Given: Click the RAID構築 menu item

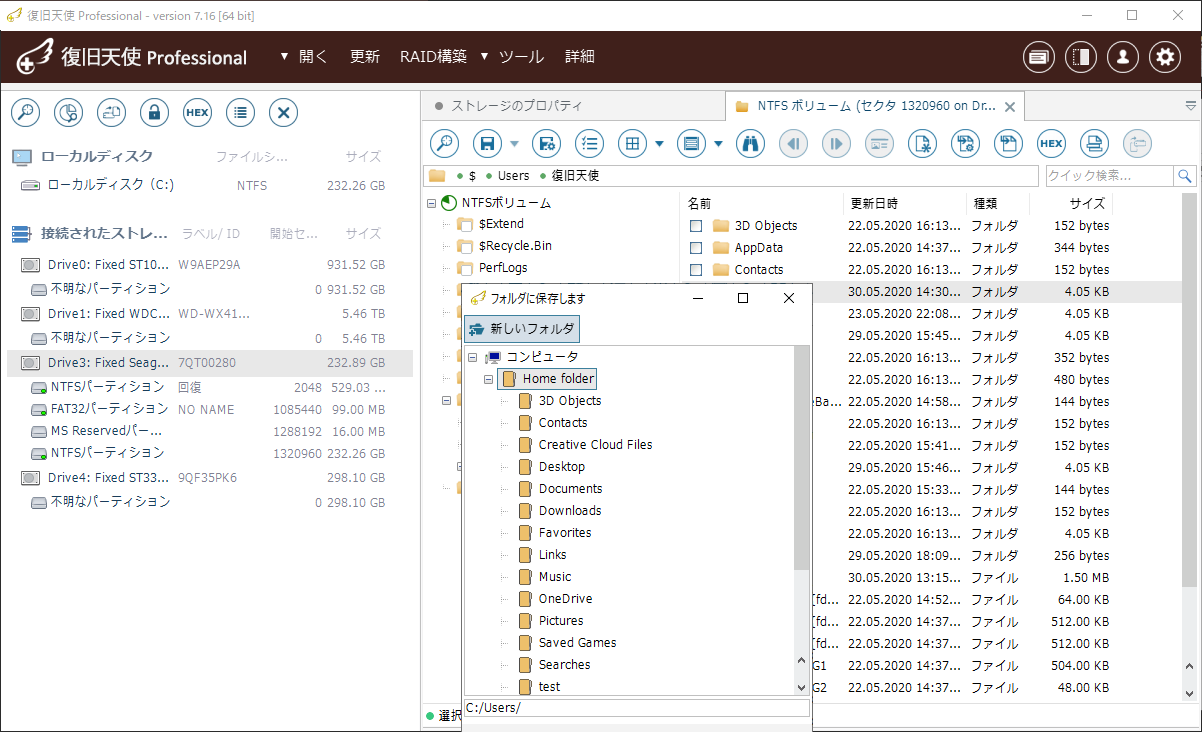Looking at the screenshot, I should tap(433, 57).
